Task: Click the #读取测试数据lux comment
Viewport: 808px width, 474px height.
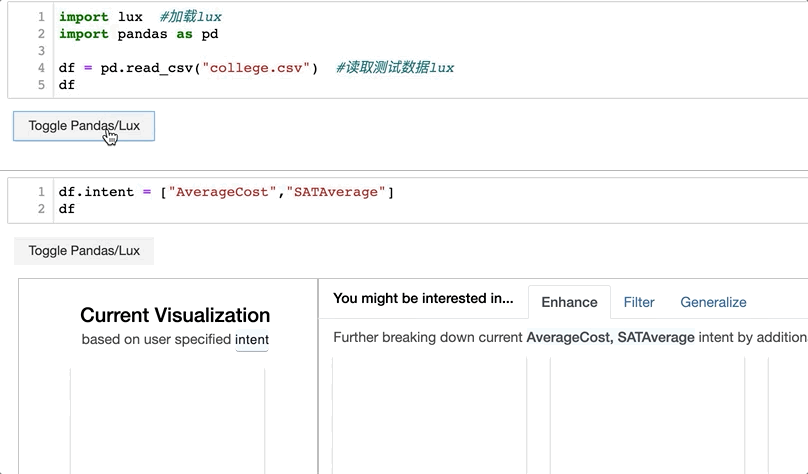Action: click(395, 68)
